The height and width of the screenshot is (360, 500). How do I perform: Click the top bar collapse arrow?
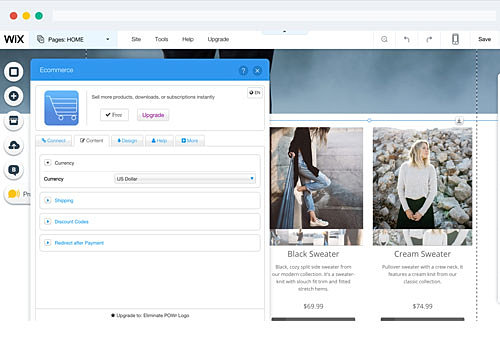tap(284, 32)
